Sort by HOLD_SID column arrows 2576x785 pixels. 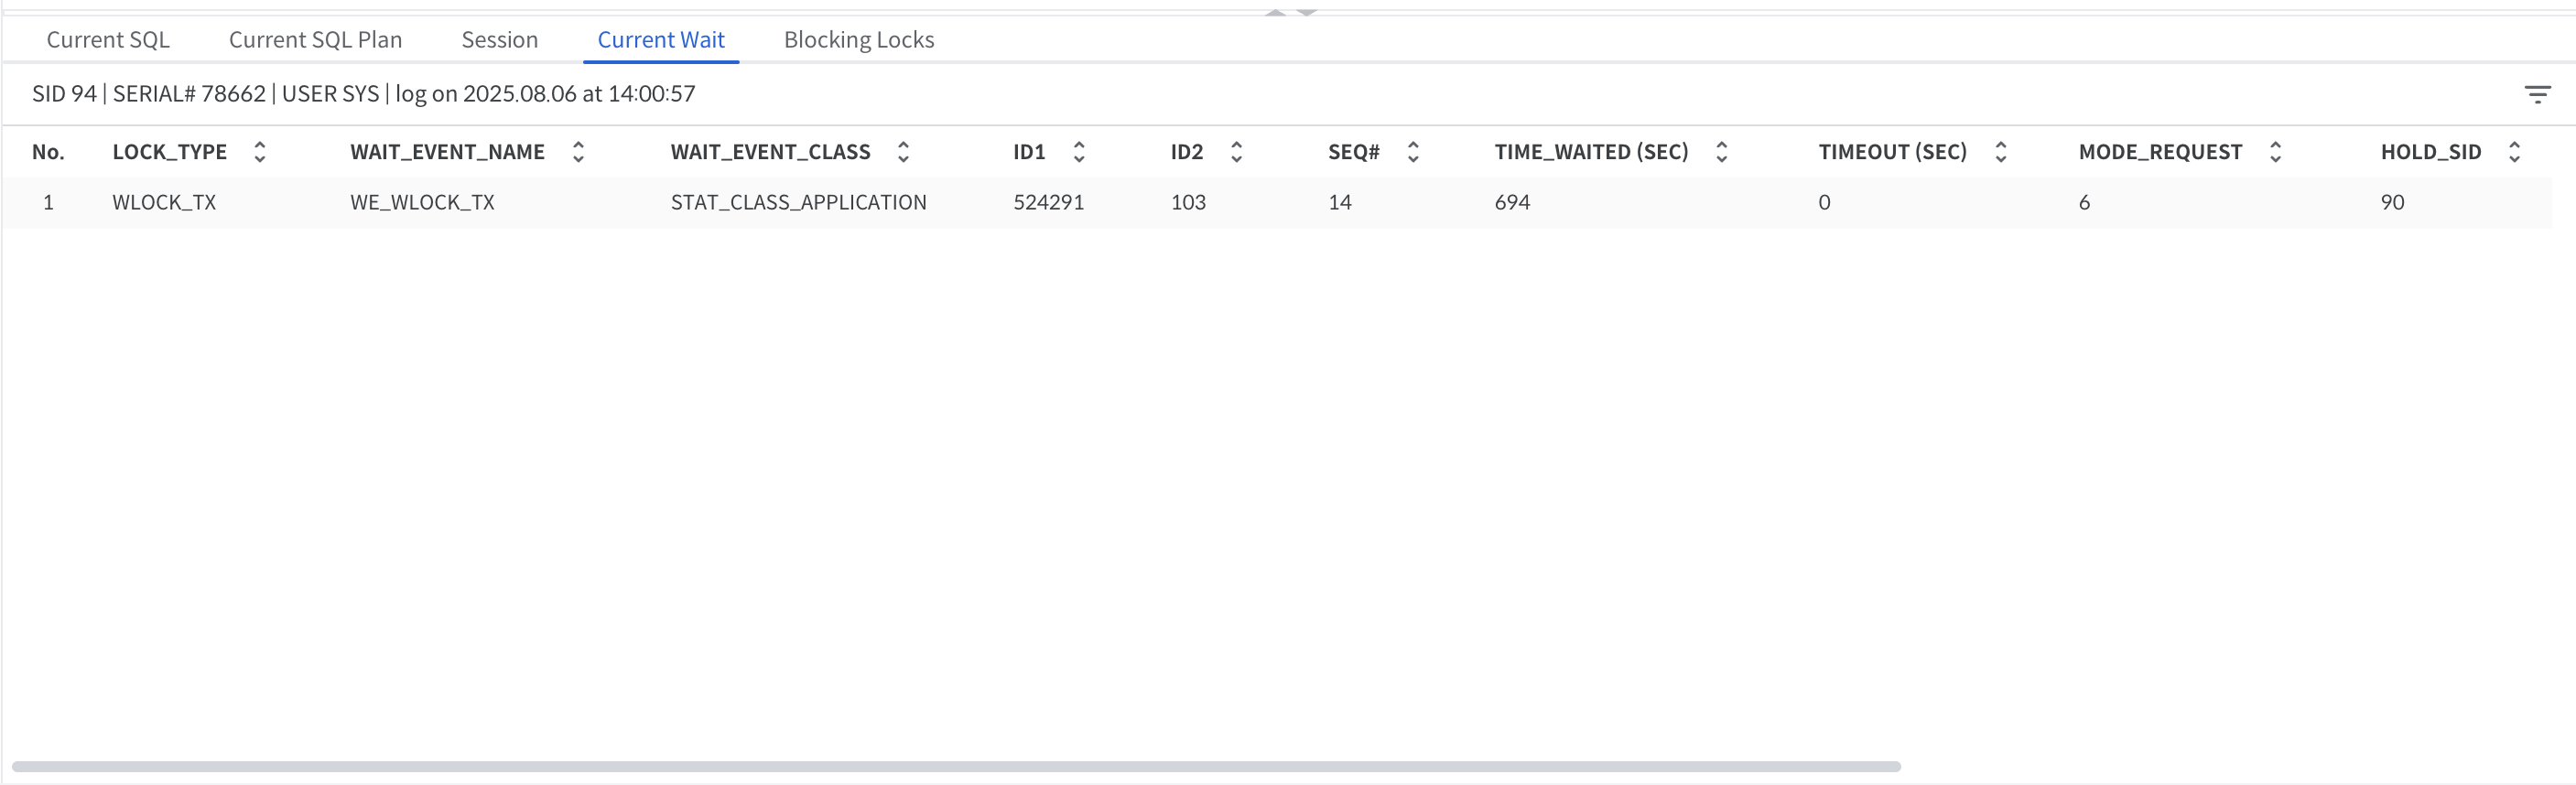coord(2514,152)
